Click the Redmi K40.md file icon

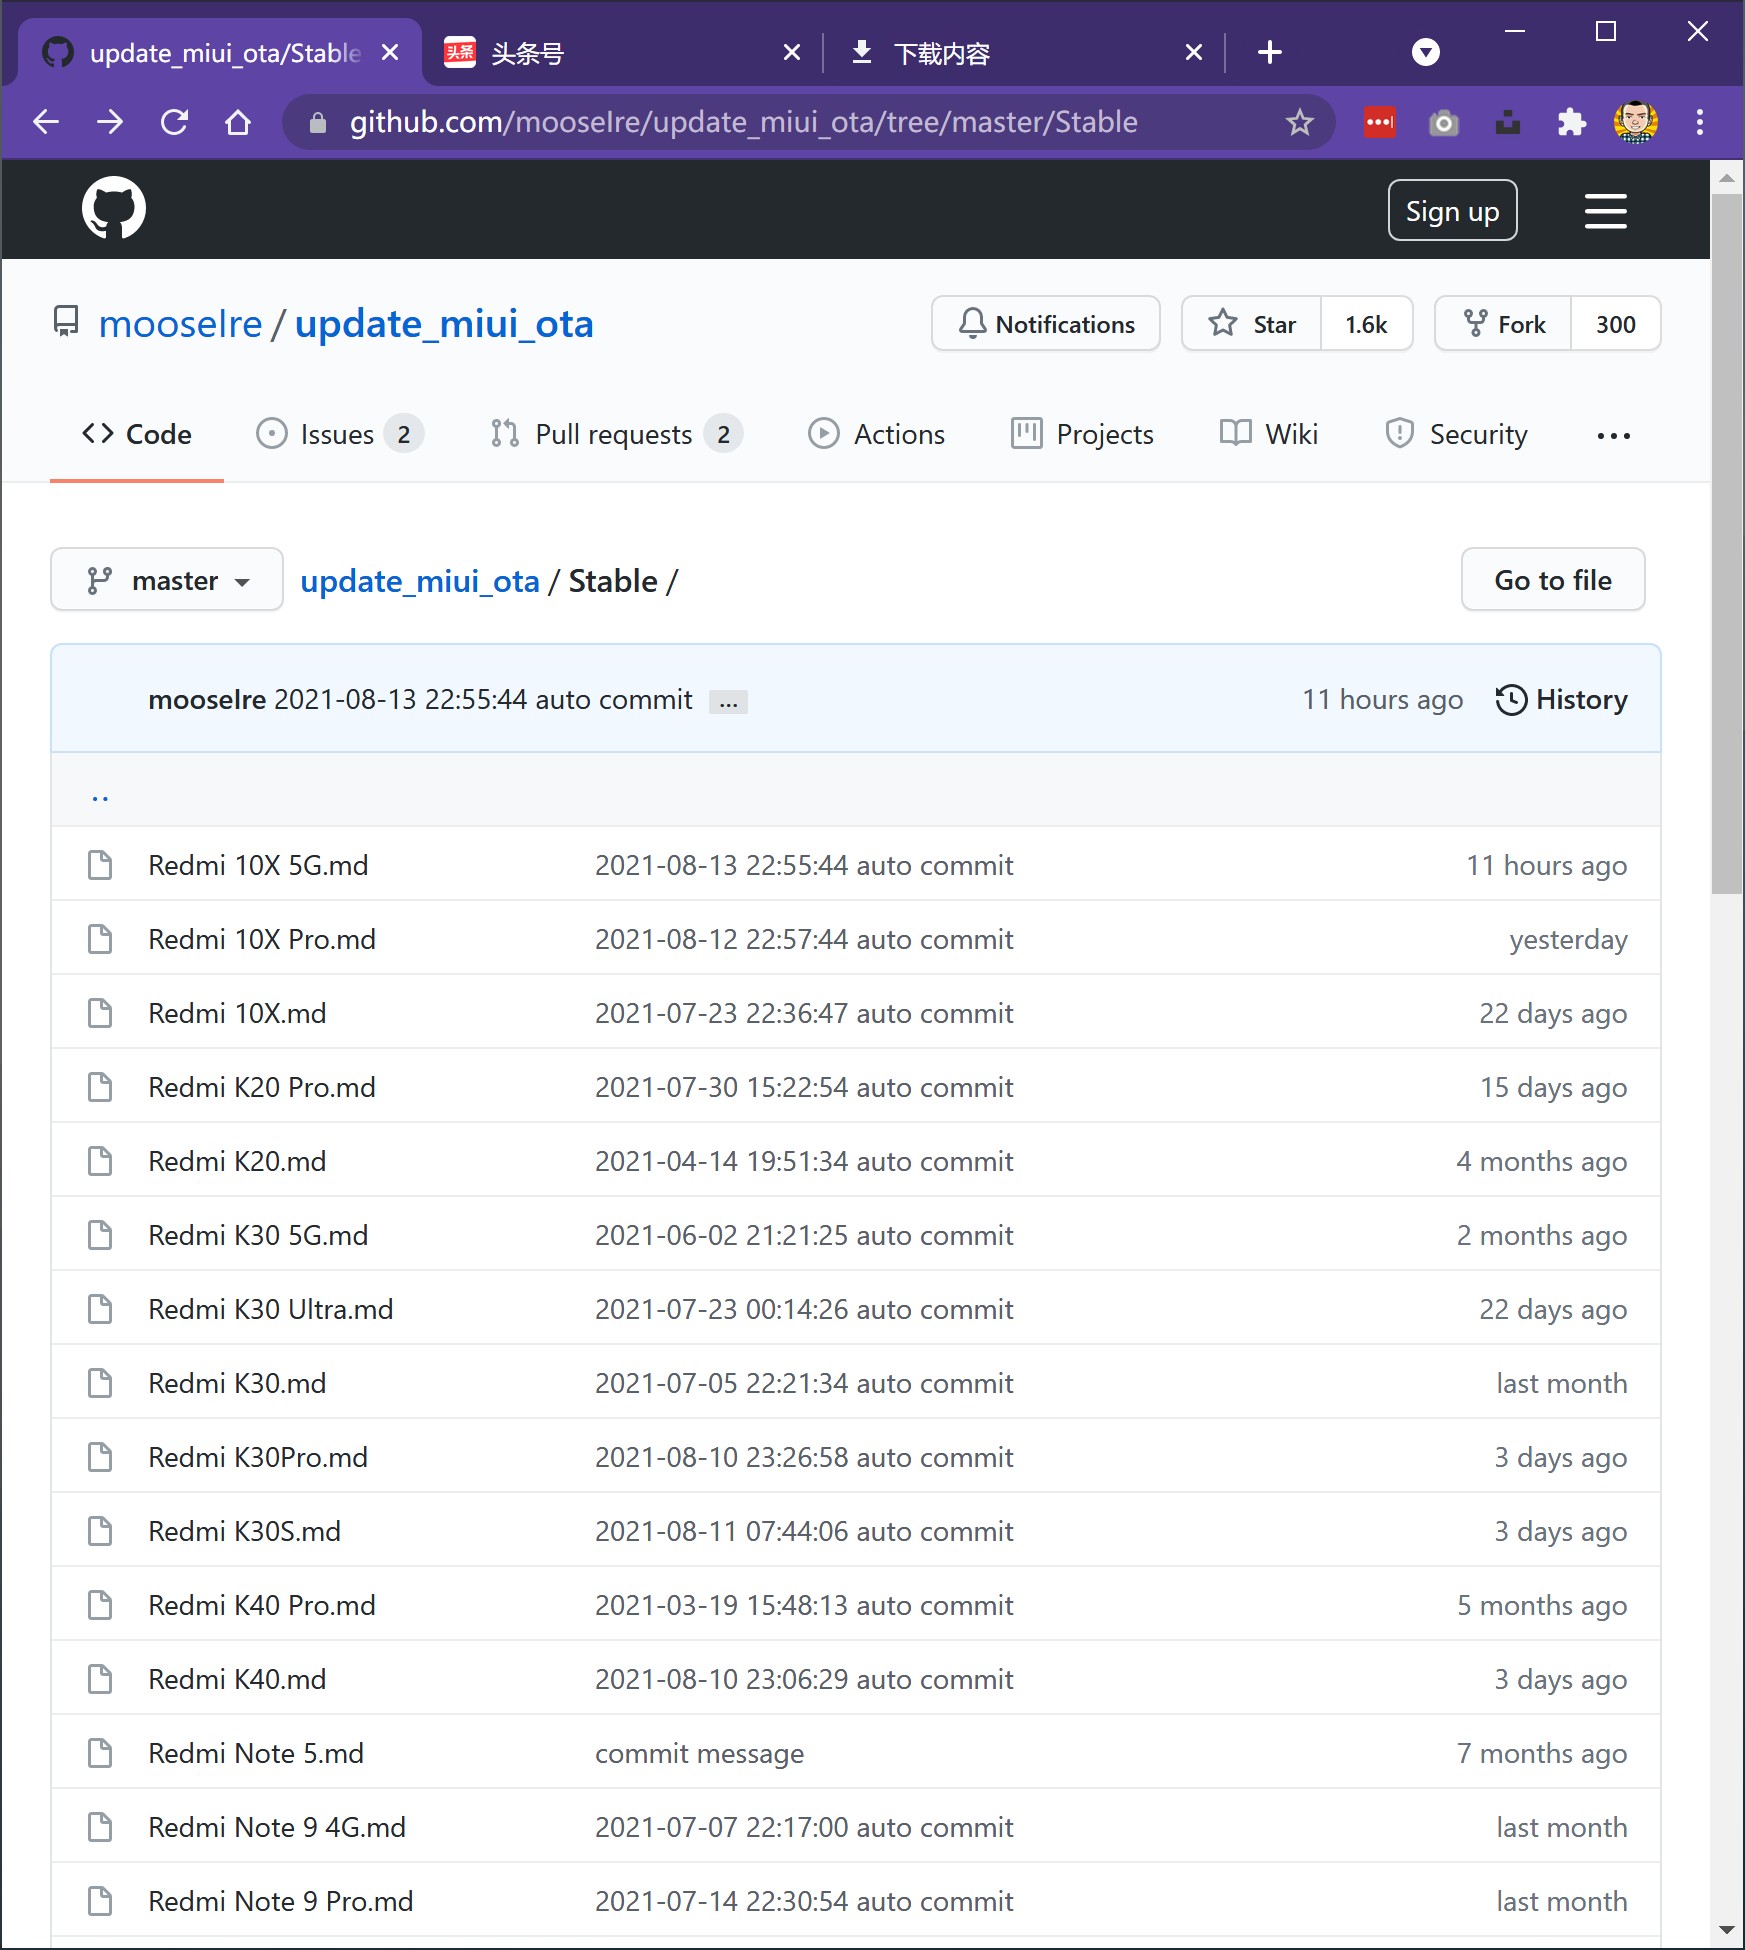click(x=99, y=1679)
